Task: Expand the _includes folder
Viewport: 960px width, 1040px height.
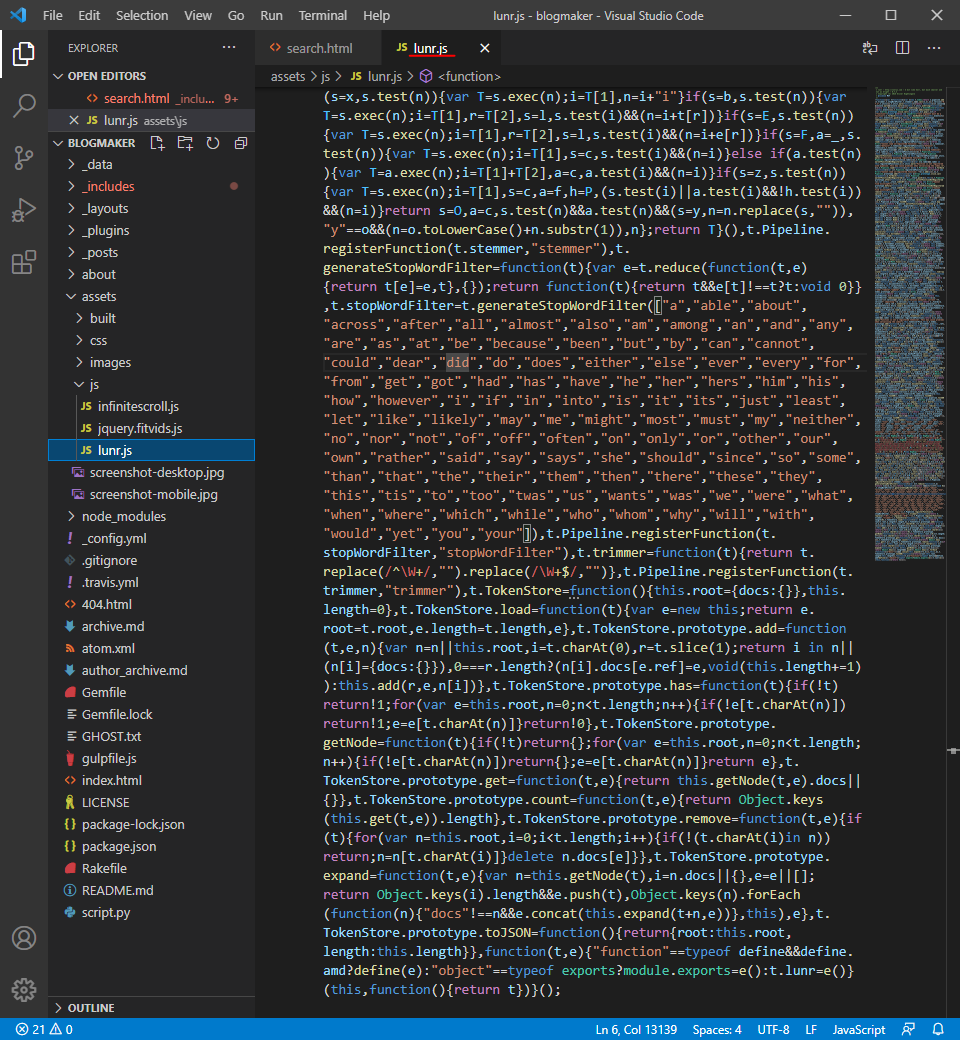Action: pyautogui.click(x=151, y=186)
